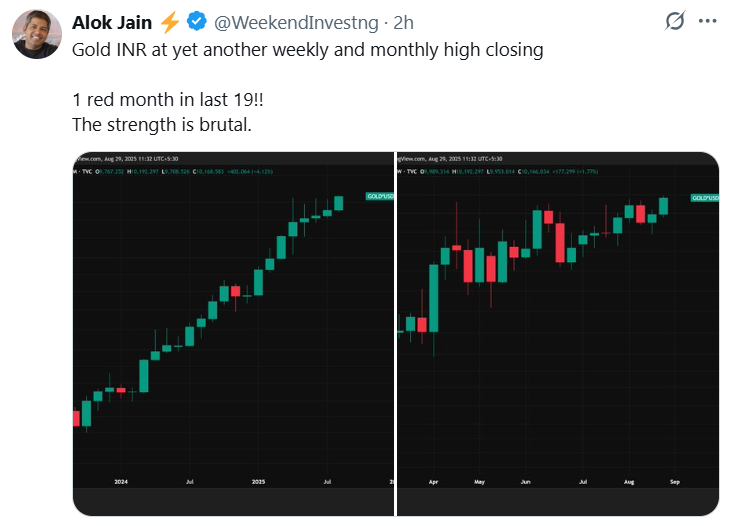Open the three-dot more options menu
This screenshot has height=526, width=731.
click(707, 21)
